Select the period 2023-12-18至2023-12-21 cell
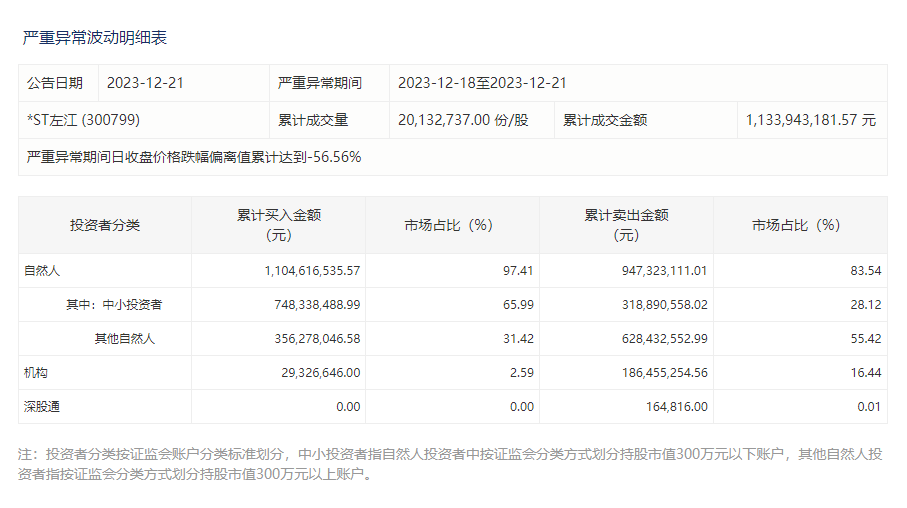 482,83
